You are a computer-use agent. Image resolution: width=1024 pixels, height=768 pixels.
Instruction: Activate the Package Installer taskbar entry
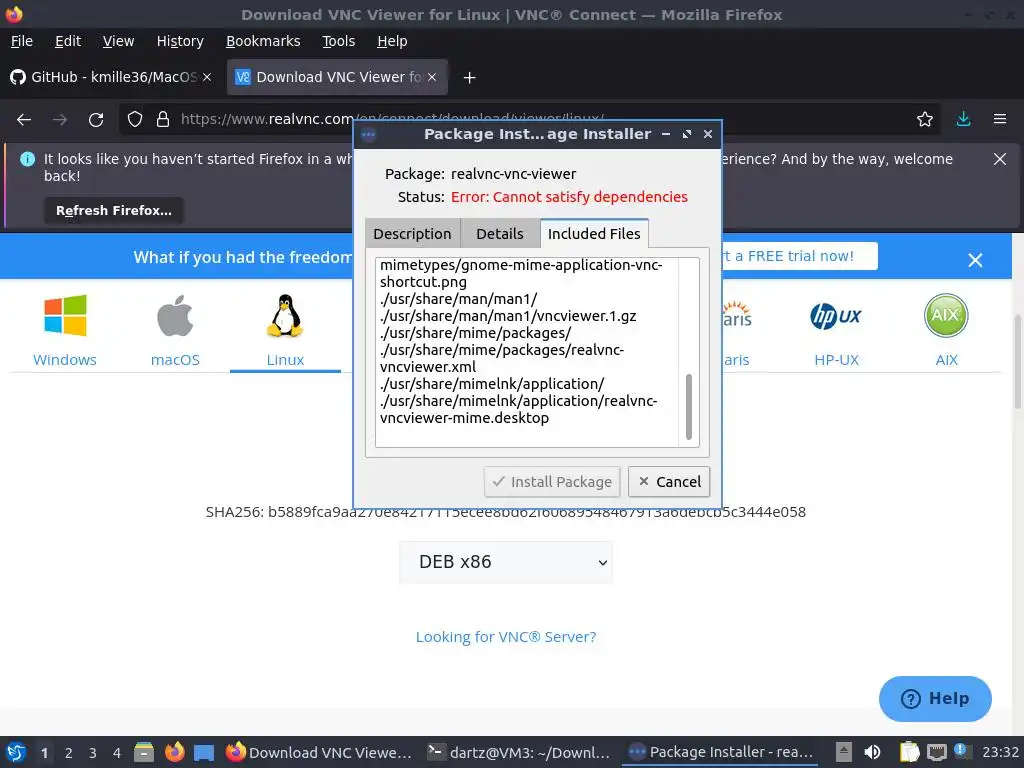[x=720, y=752]
